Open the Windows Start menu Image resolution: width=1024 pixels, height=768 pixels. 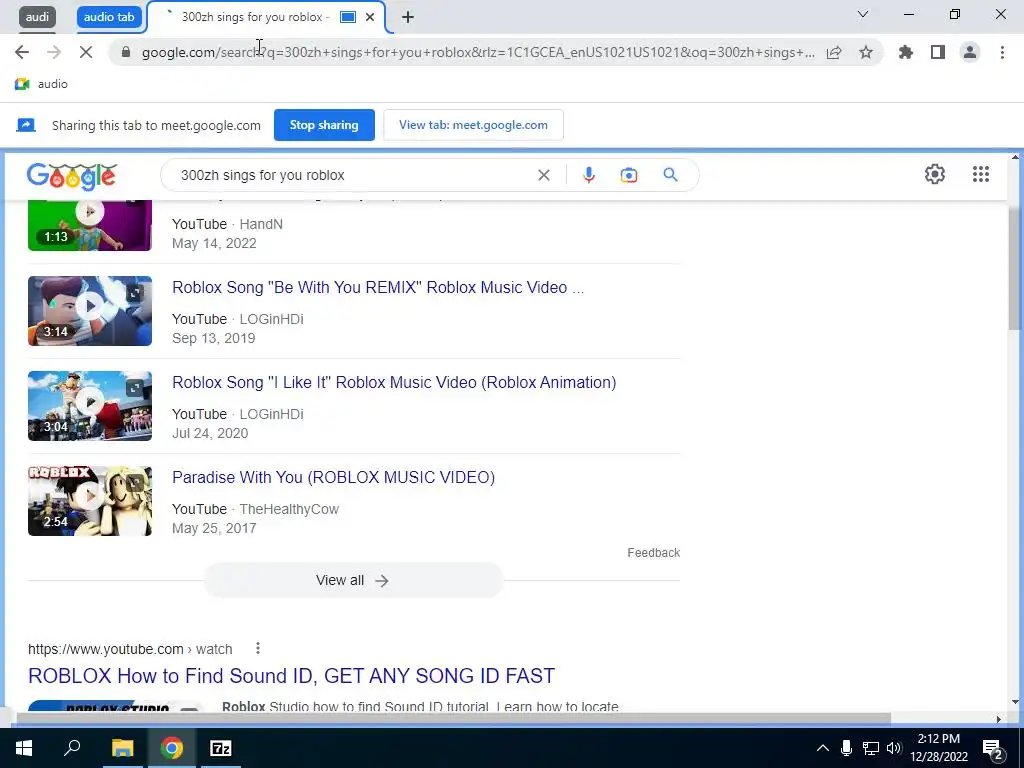tap(24, 748)
